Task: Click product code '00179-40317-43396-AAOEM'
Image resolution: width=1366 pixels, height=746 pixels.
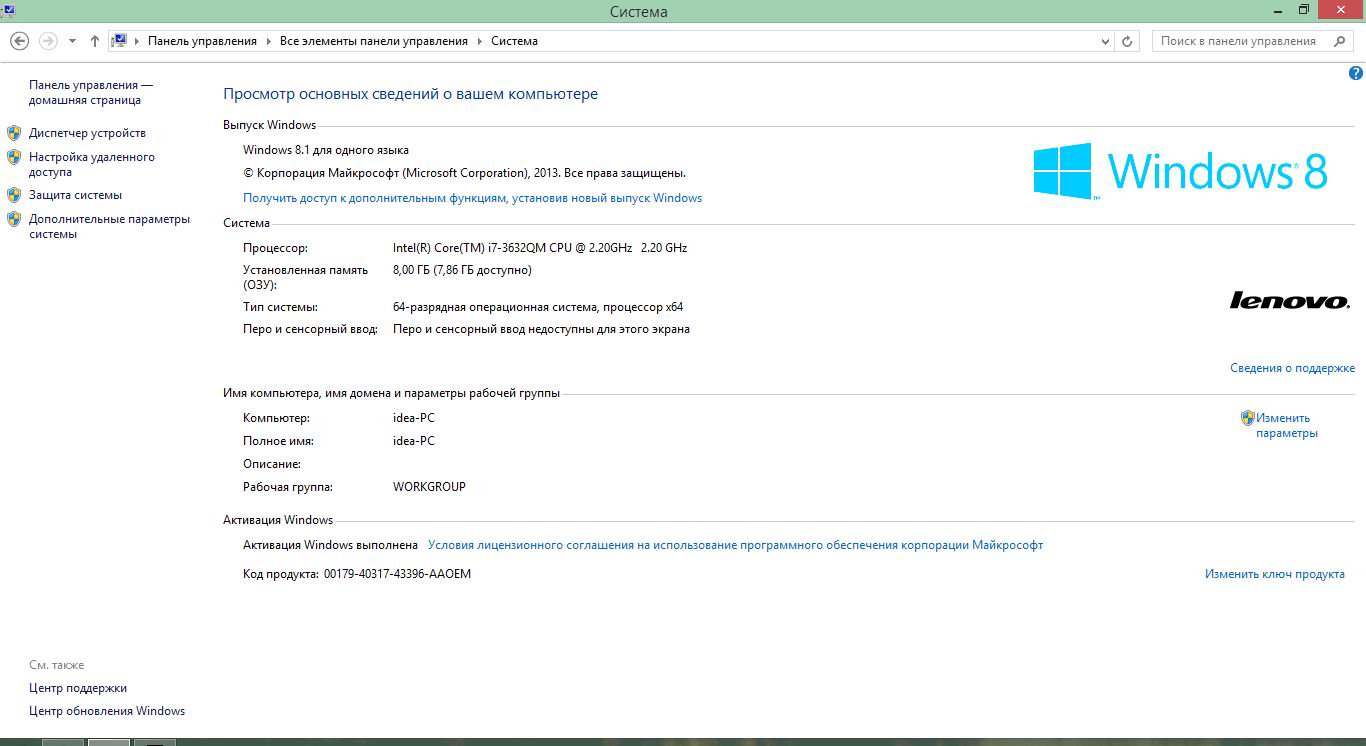Action: click(x=397, y=574)
